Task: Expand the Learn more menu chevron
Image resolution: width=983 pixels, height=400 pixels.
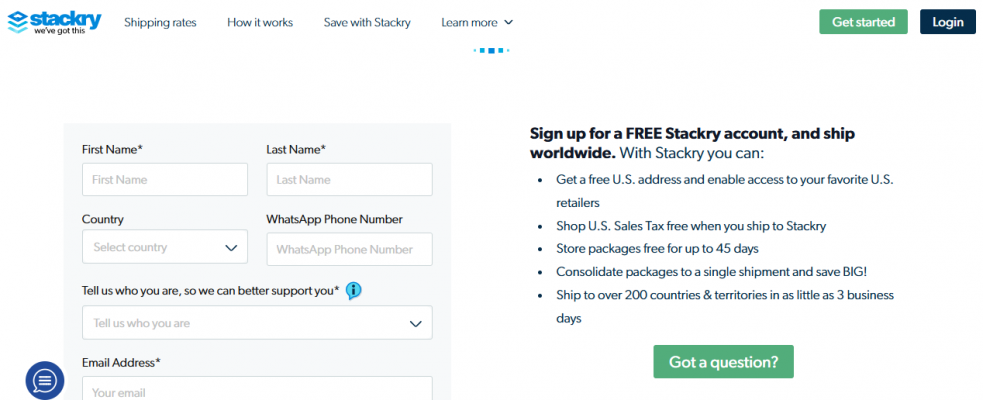Action: [x=508, y=22]
